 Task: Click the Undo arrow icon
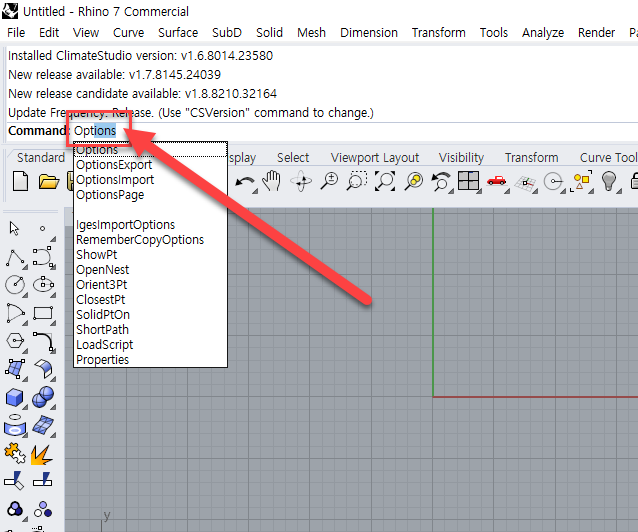pos(245,182)
